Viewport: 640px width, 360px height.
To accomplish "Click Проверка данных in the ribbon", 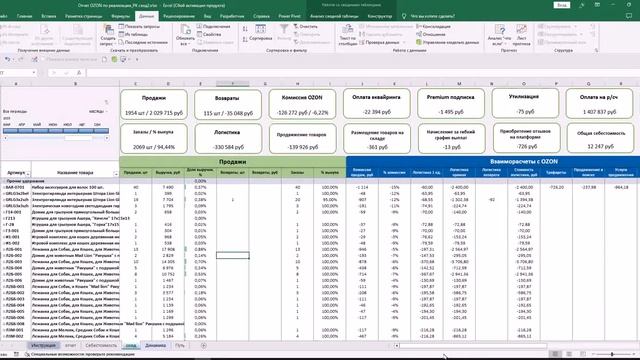I will [379, 42].
